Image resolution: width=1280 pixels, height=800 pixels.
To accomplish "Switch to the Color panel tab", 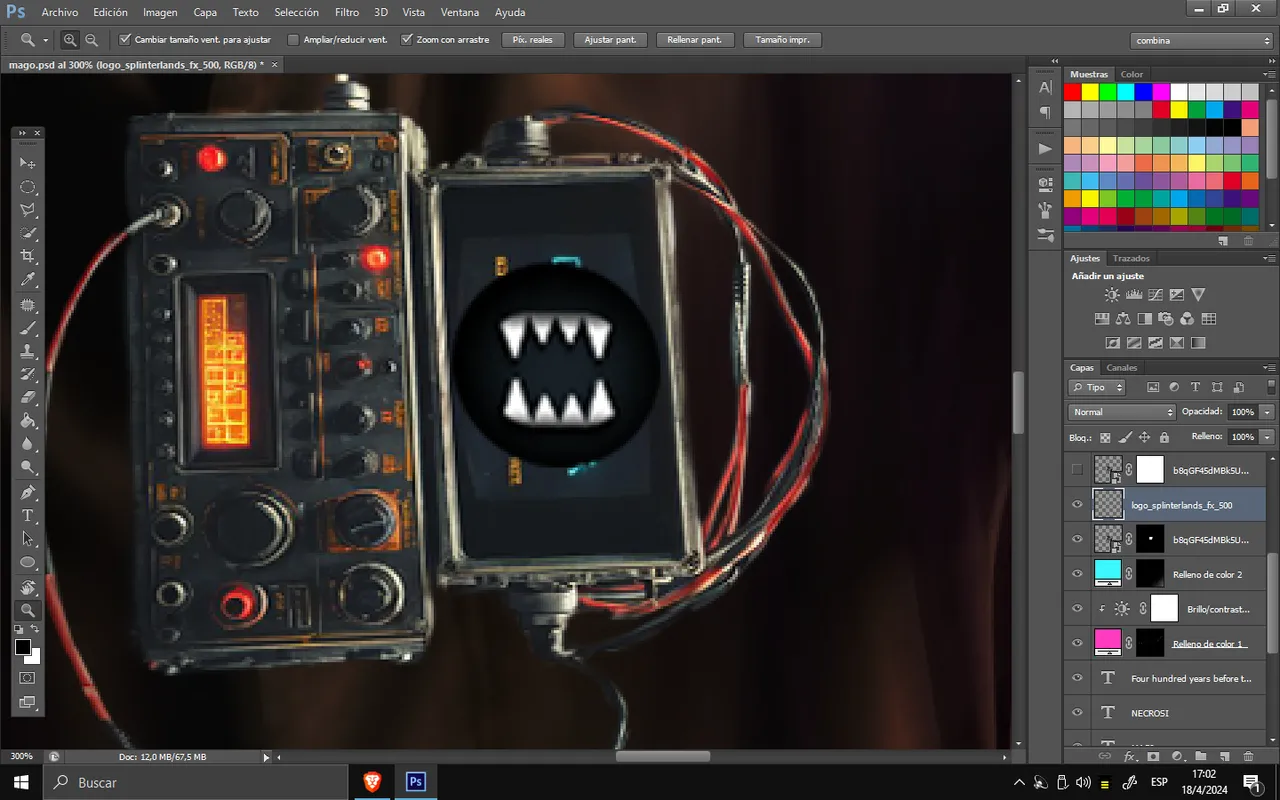I will coord(1132,74).
